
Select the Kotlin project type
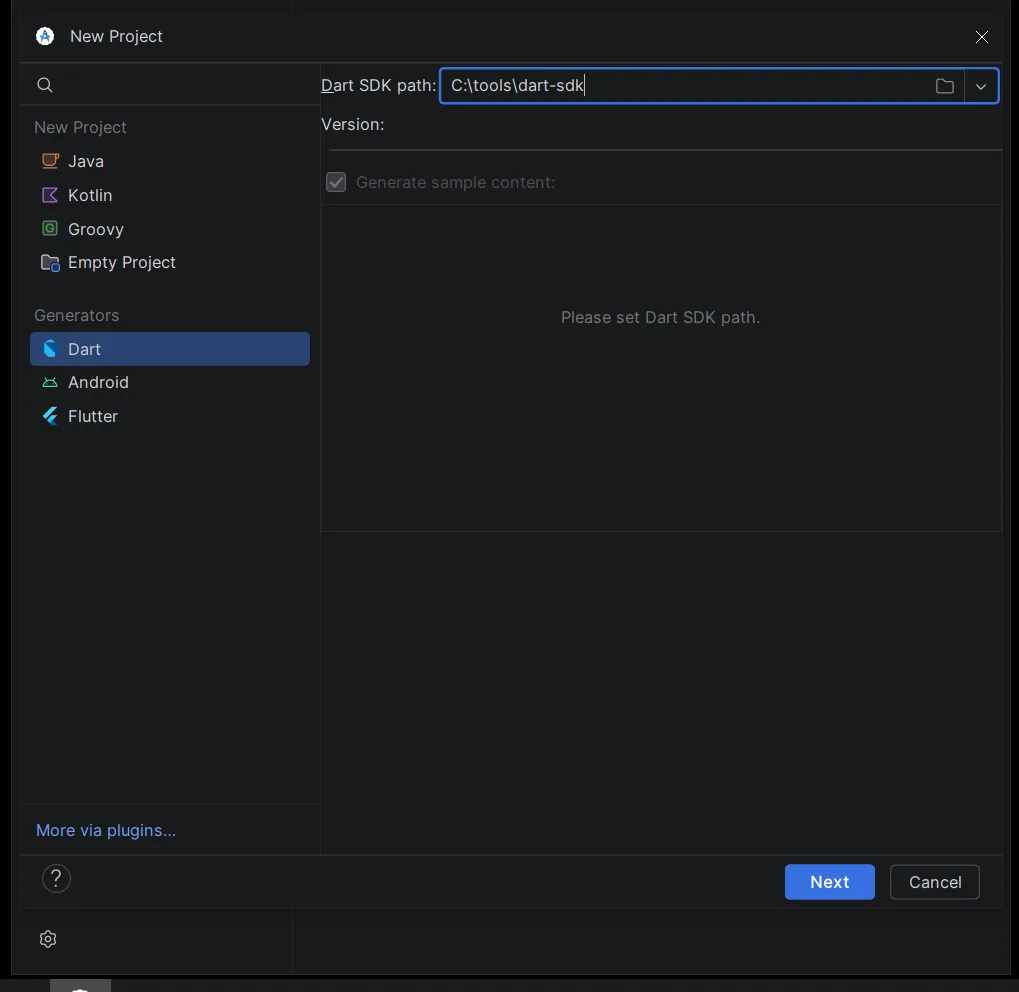point(170,195)
